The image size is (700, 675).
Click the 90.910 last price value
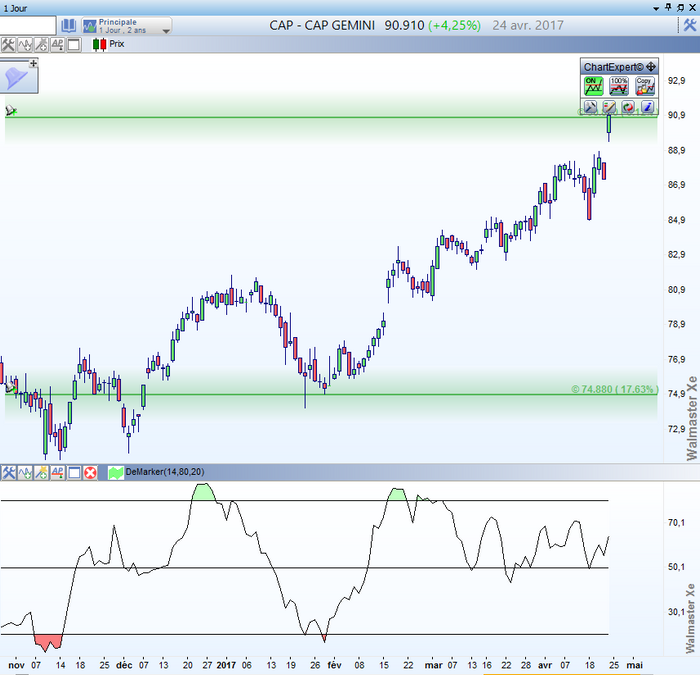[404, 25]
